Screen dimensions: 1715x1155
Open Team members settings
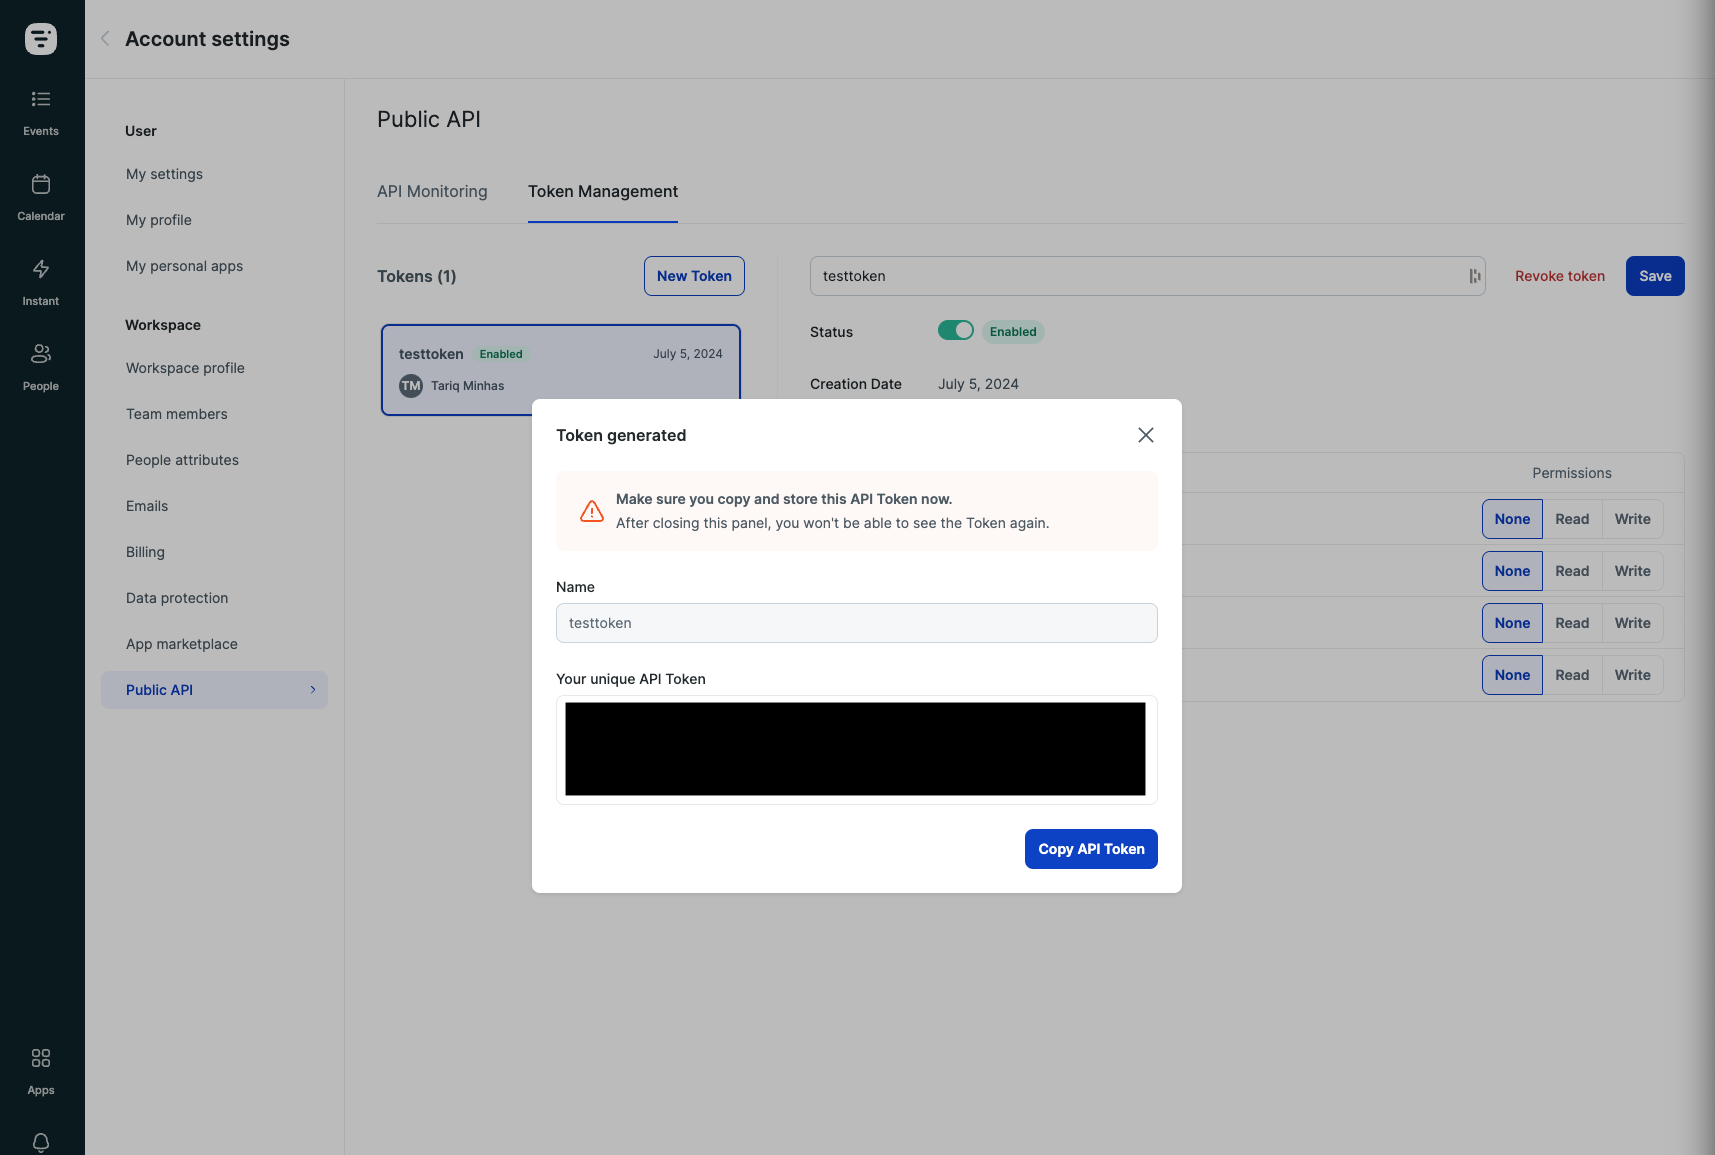point(177,414)
